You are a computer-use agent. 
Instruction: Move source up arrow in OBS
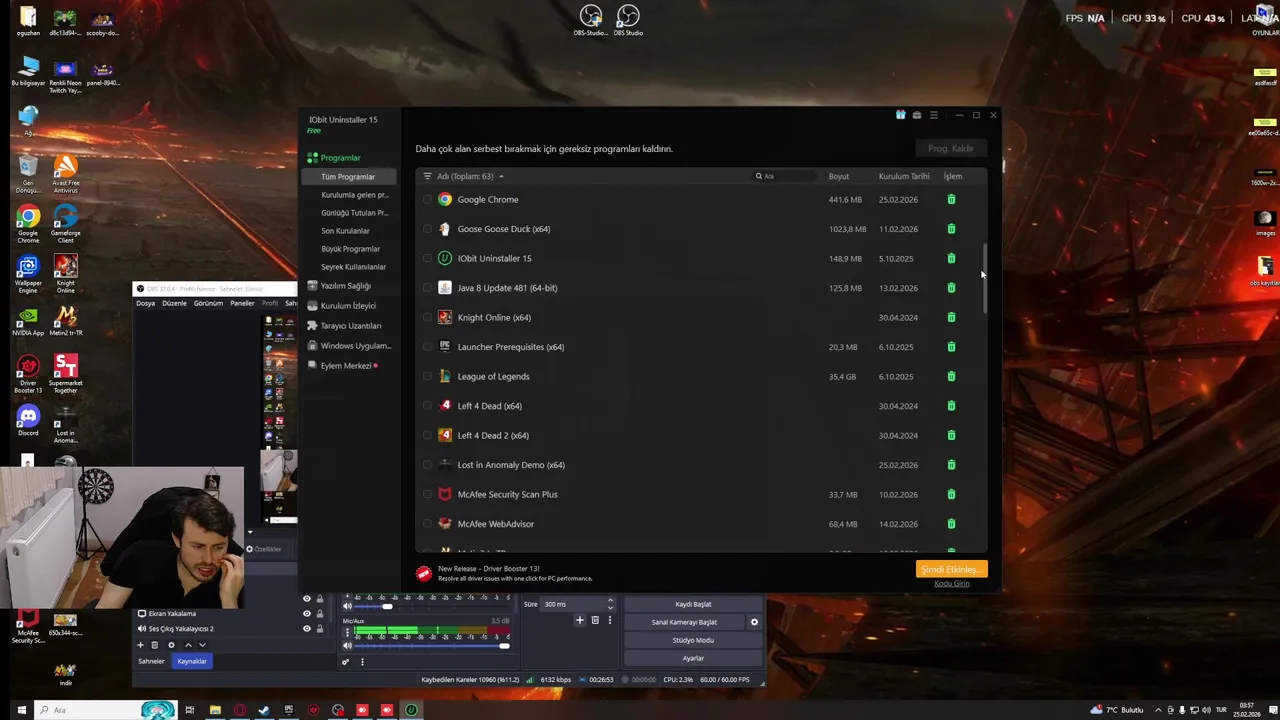point(187,645)
